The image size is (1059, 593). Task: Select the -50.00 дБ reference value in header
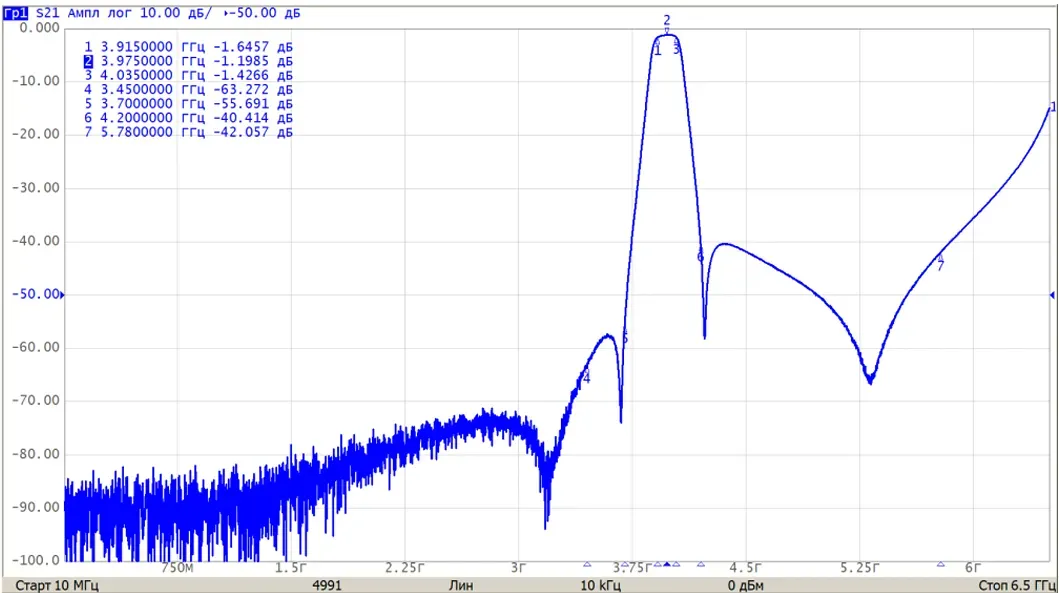[x=265, y=13]
